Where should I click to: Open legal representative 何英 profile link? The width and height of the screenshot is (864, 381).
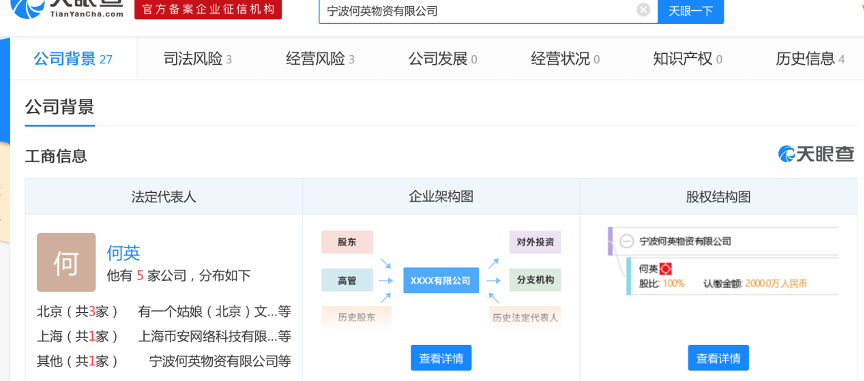coord(123,253)
